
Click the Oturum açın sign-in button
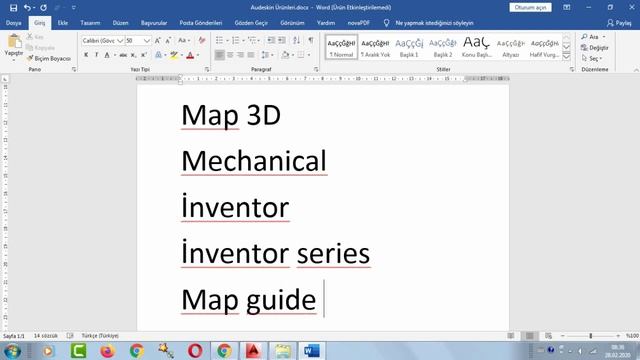pyautogui.click(x=530, y=7)
